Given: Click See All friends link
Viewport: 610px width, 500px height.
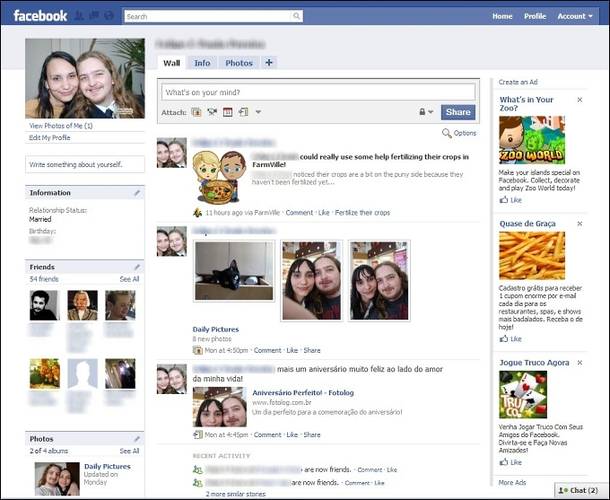Looking at the screenshot, I should click(x=129, y=279).
